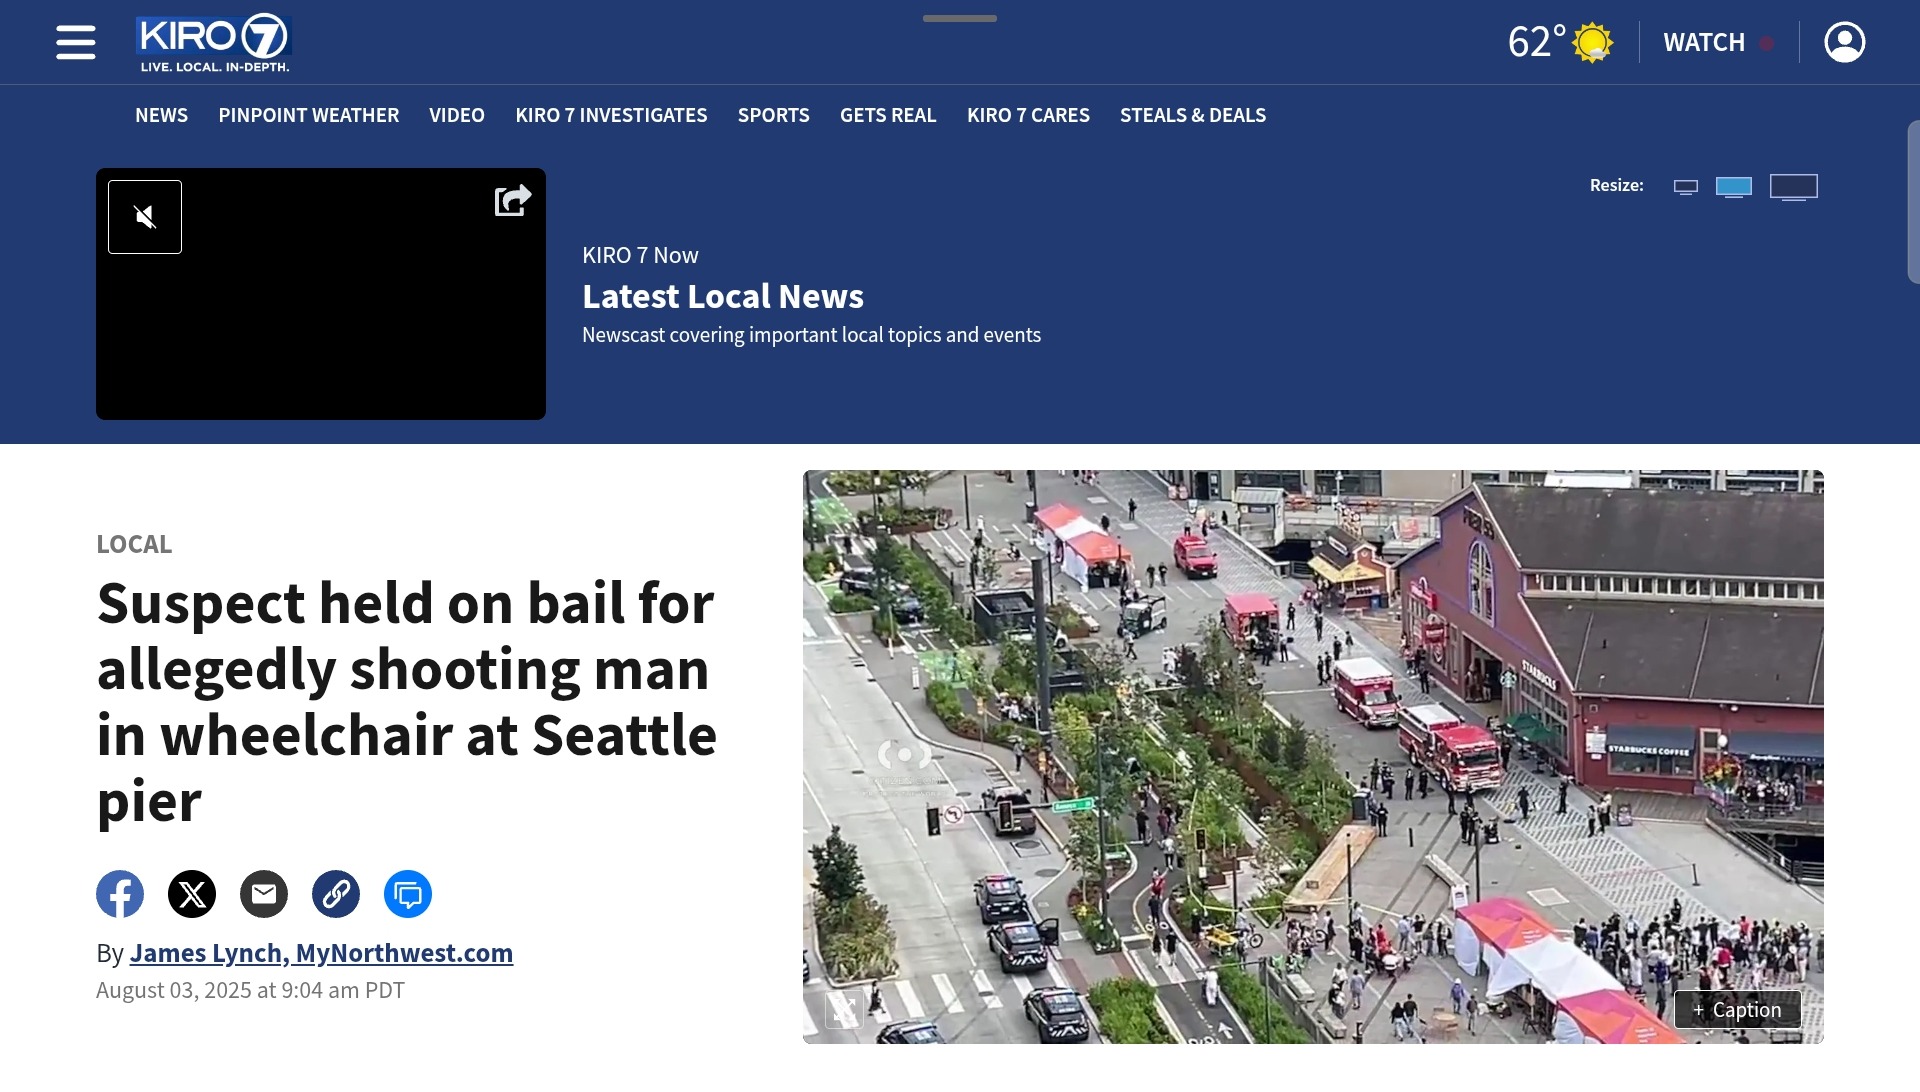The image size is (1920, 1092).
Task: Open James Lynch, MyNorthwest.com author link
Action: pyautogui.click(x=321, y=953)
